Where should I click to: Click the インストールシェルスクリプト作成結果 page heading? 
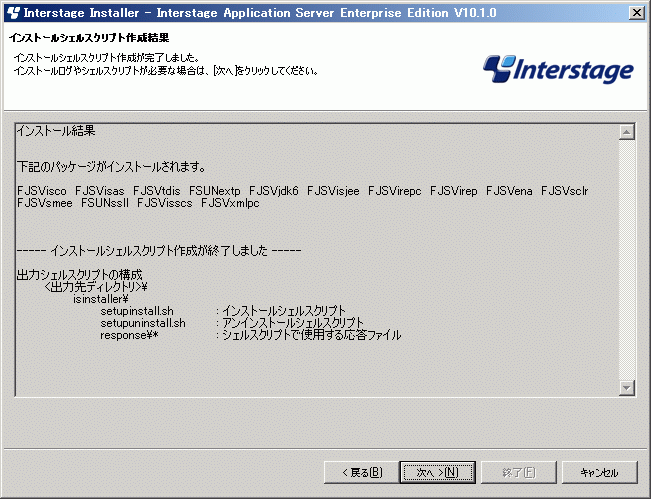[89, 38]
